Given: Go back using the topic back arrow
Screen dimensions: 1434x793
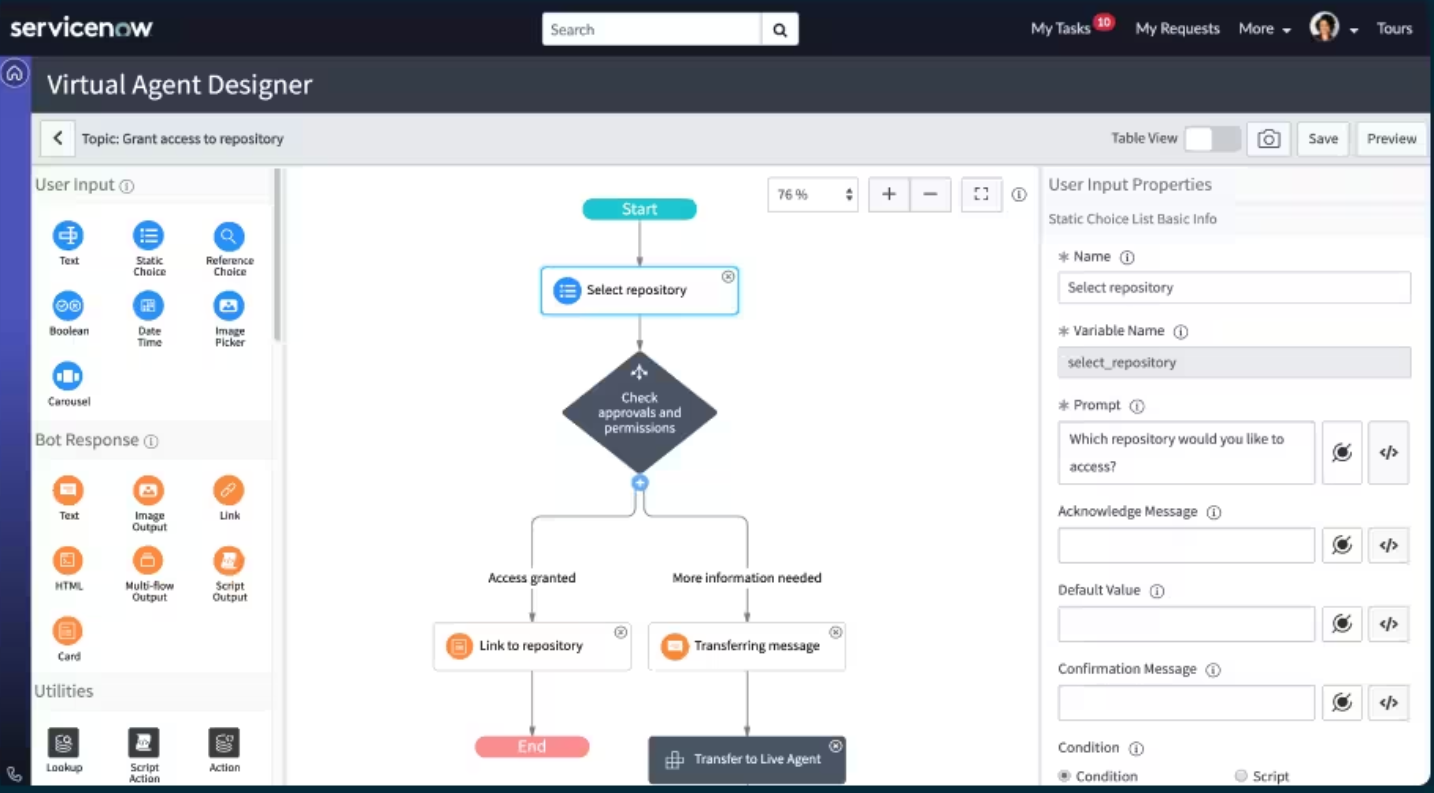Looking at the screenshot, I should [58, 139].
